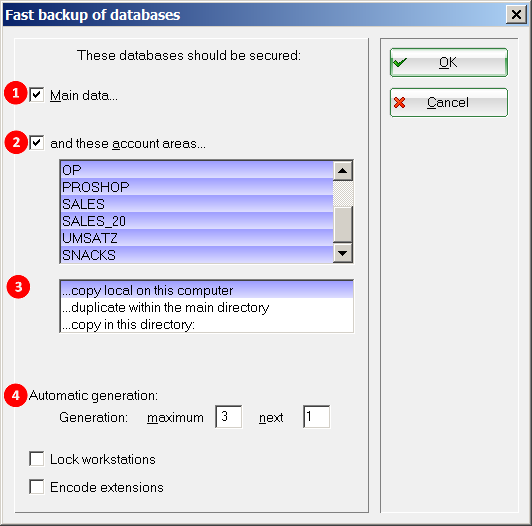Select SNACKS in the account list
The height and width of the screenshot is (526, 532).
click(x=197, y=255)
